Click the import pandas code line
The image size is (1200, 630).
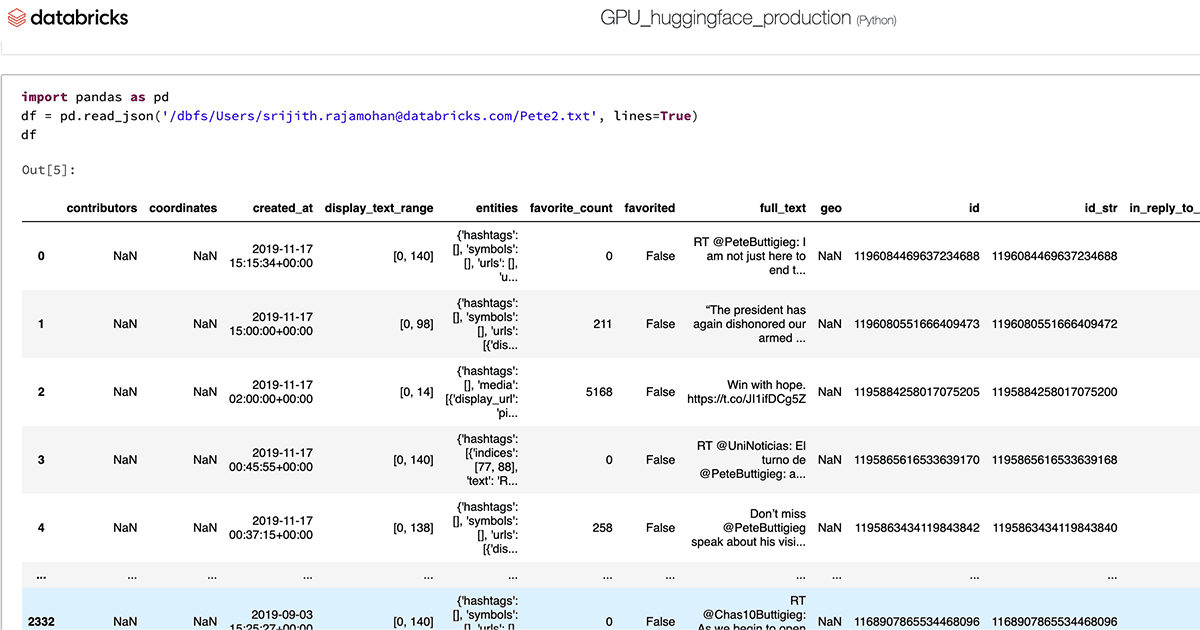pos(95,97)
